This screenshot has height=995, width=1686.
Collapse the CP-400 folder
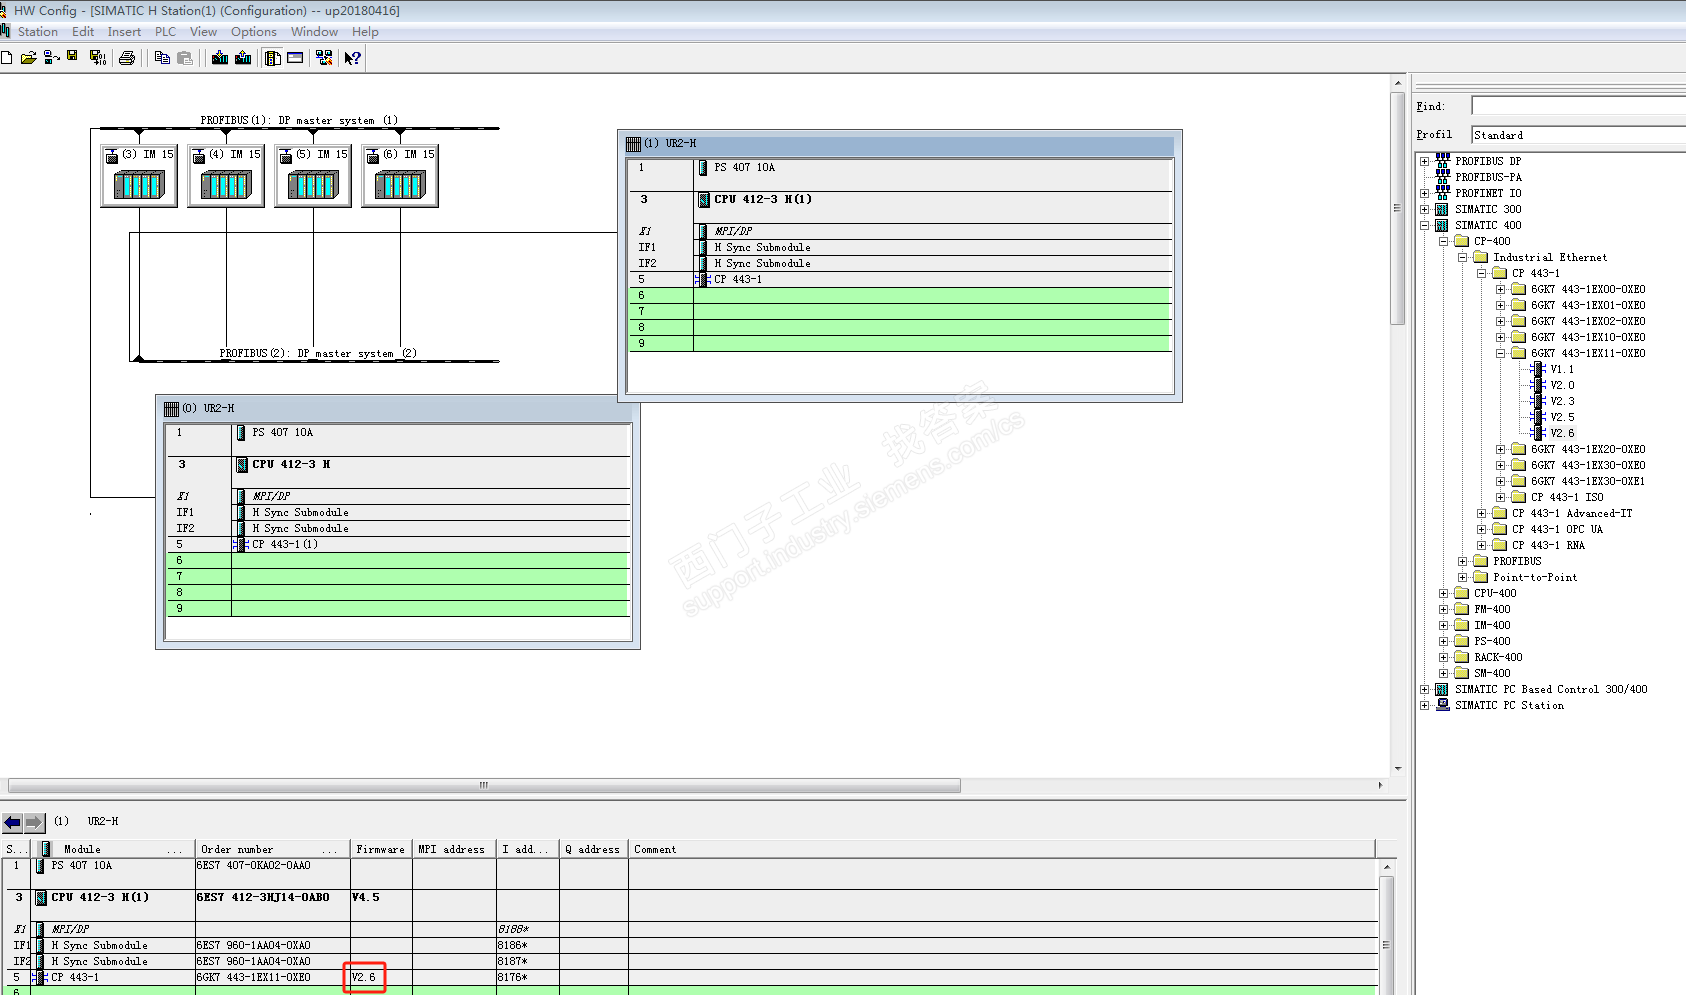pos(1443,241)
